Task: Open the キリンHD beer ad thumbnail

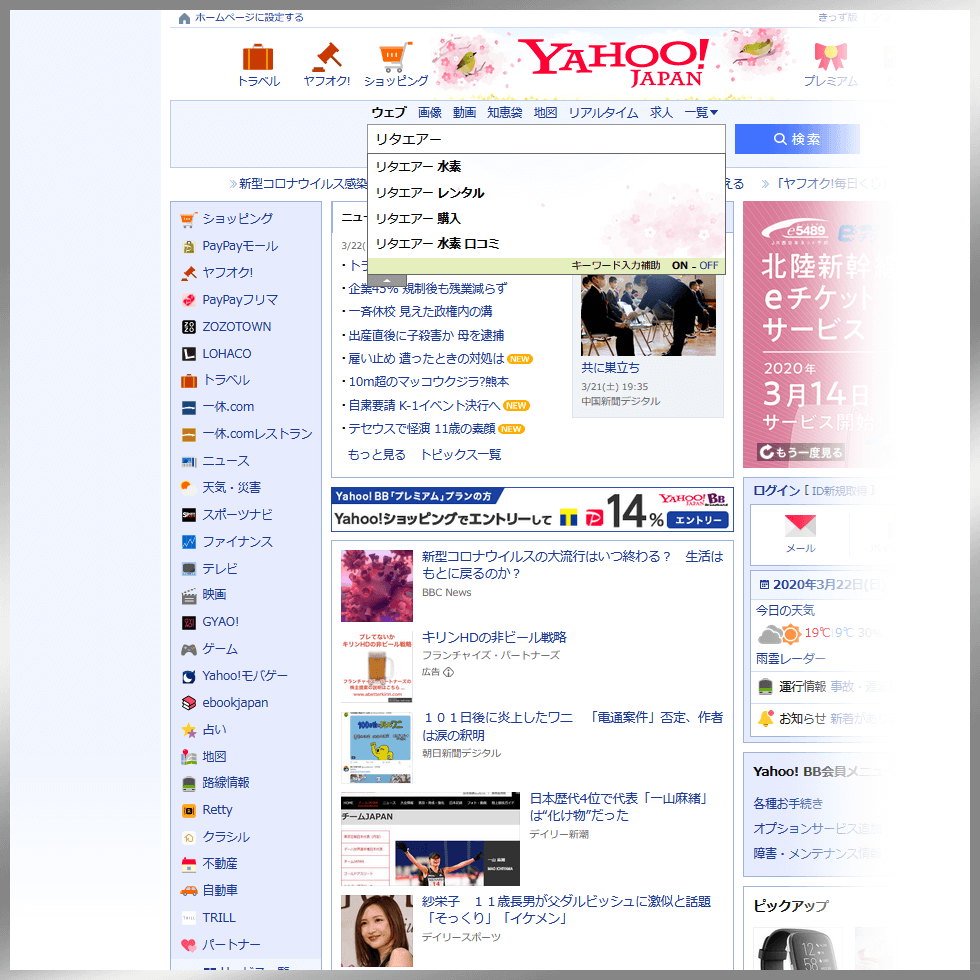Action: click(377, 667)
